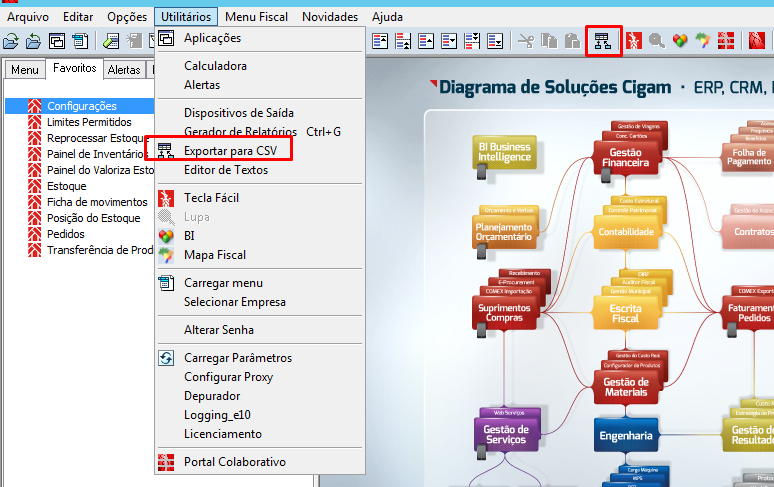Select Configurações in Favoritos list
This screenshot has height=487, width=774.
coord(79,106)
